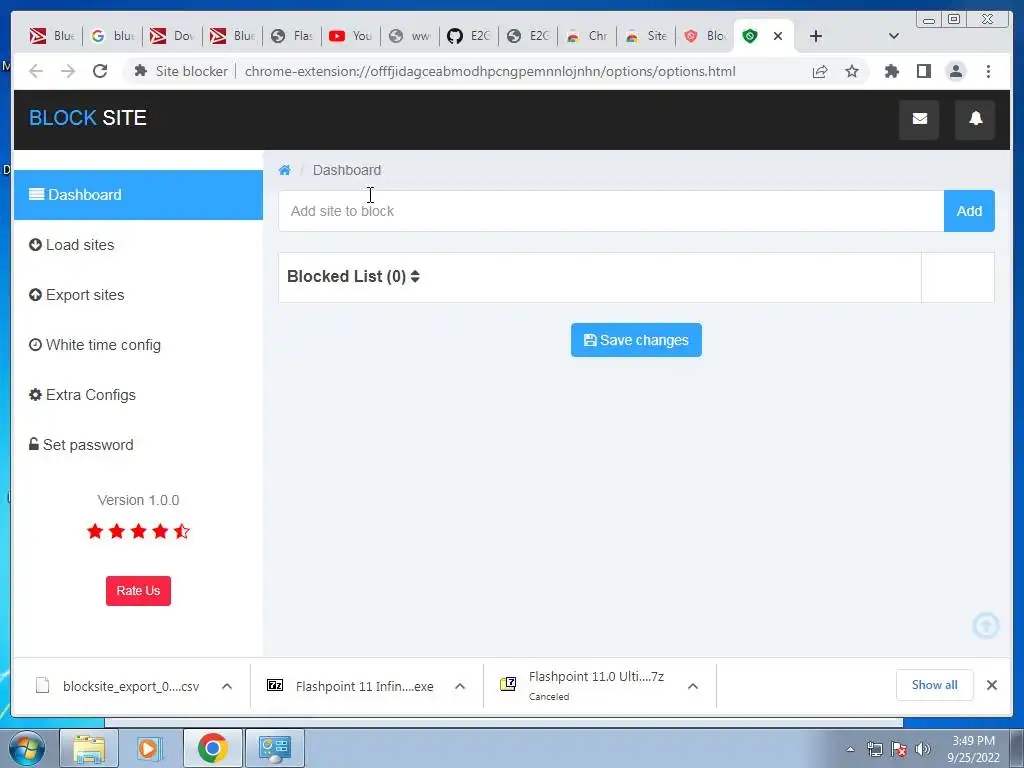
Task: Reload the page
Action: tap(100, 71)
